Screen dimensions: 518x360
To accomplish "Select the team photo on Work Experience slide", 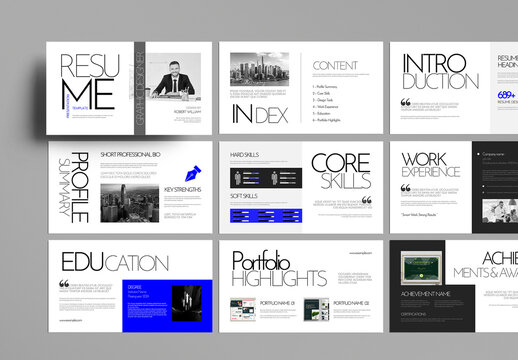I will click(500, 211).
